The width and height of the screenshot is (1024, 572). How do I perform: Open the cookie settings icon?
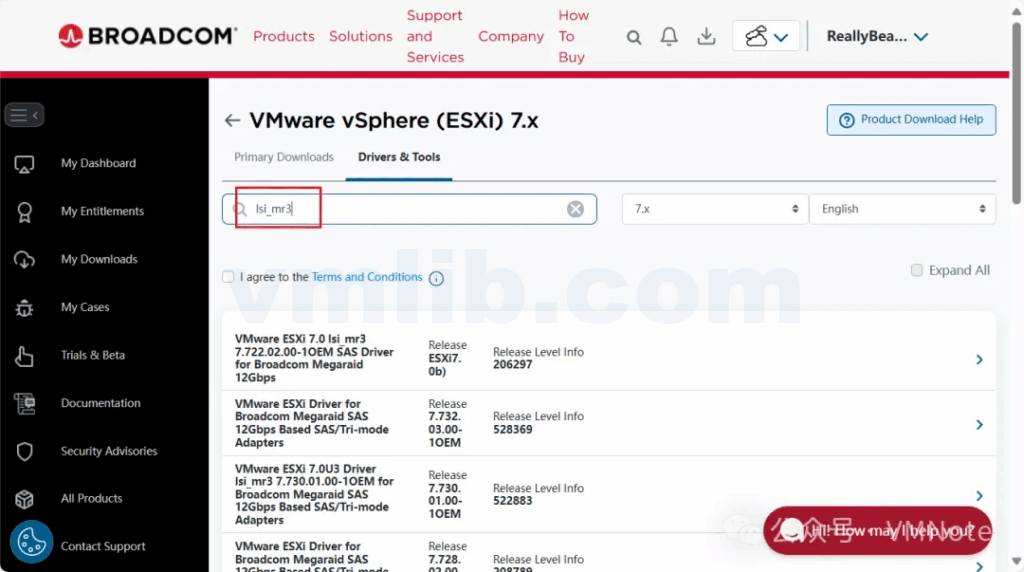[31, 542]
